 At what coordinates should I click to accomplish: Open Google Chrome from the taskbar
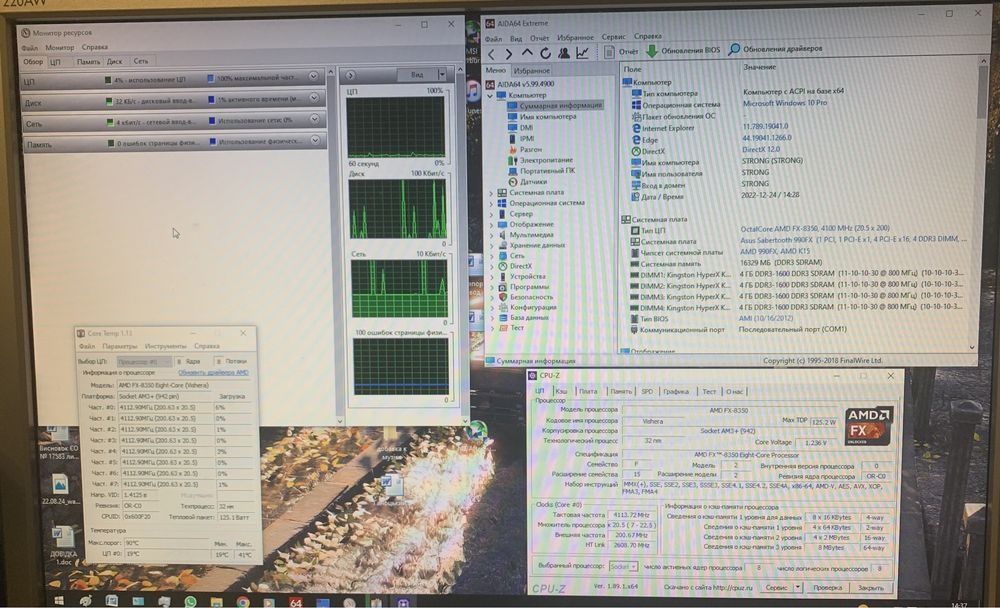click(x=242, y=601)
